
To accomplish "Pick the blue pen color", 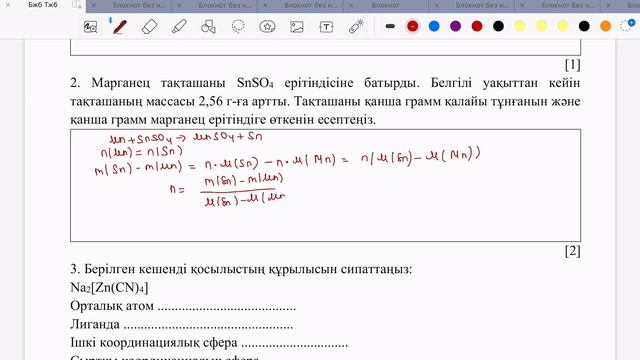I will tap(434, 26).
